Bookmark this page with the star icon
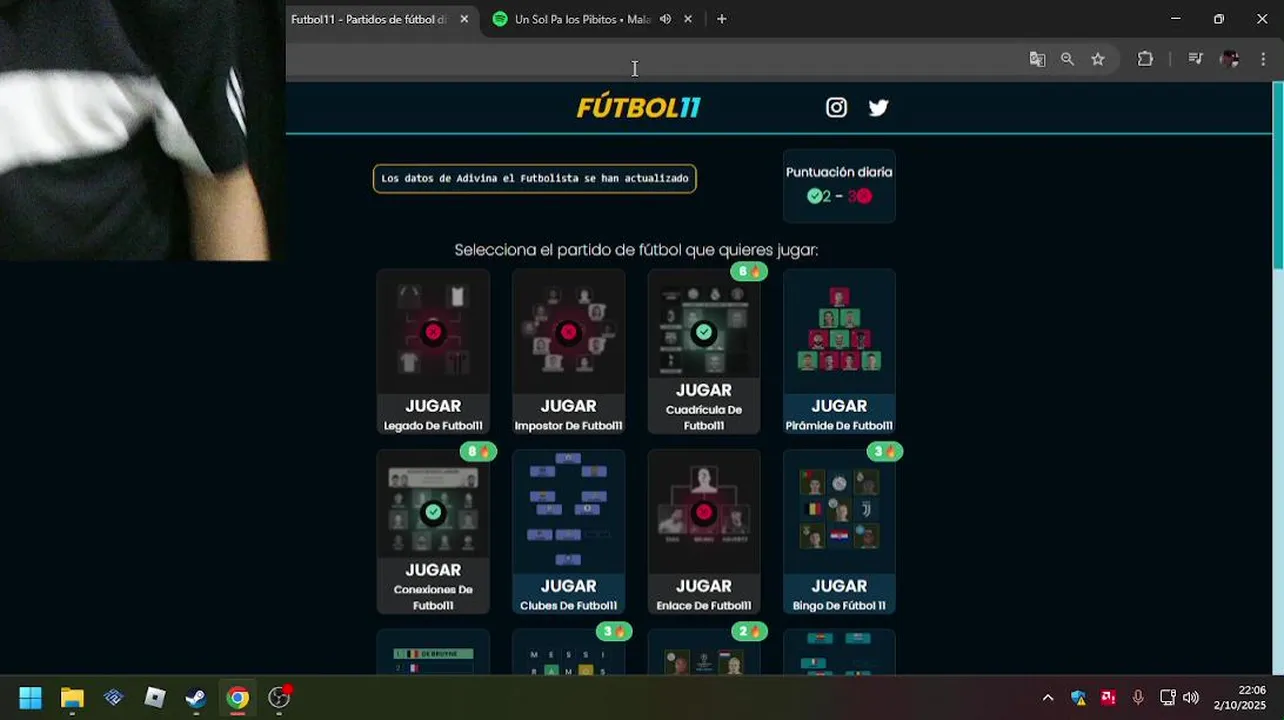 click(x=1098, y=59)
